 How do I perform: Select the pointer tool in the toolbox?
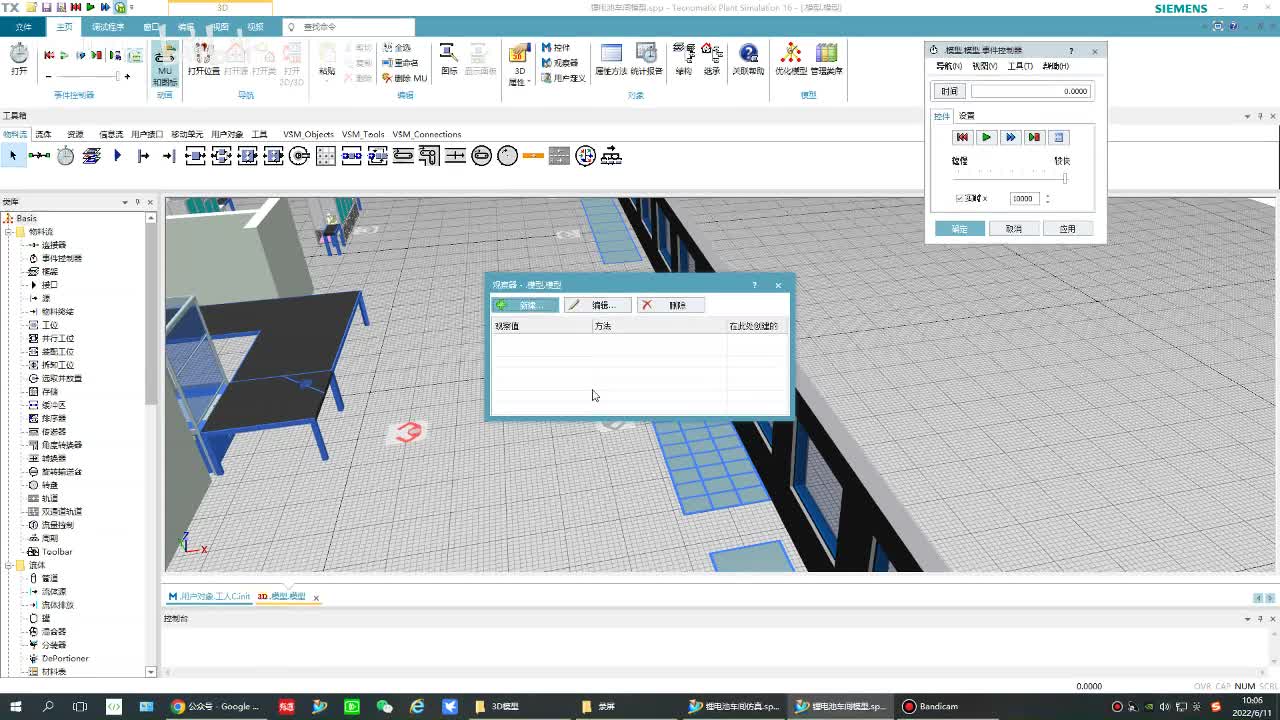tap(13, 155)
